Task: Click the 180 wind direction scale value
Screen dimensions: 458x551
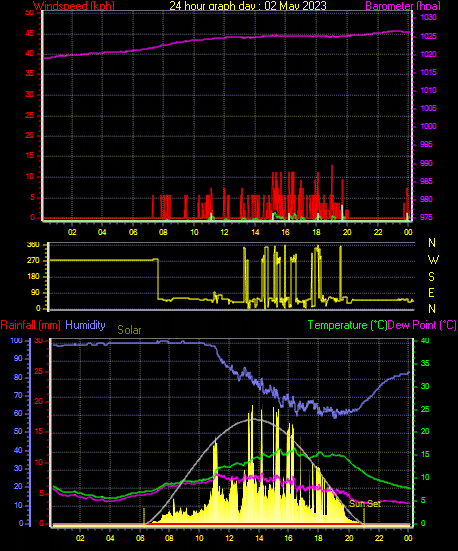Action: 33,277
